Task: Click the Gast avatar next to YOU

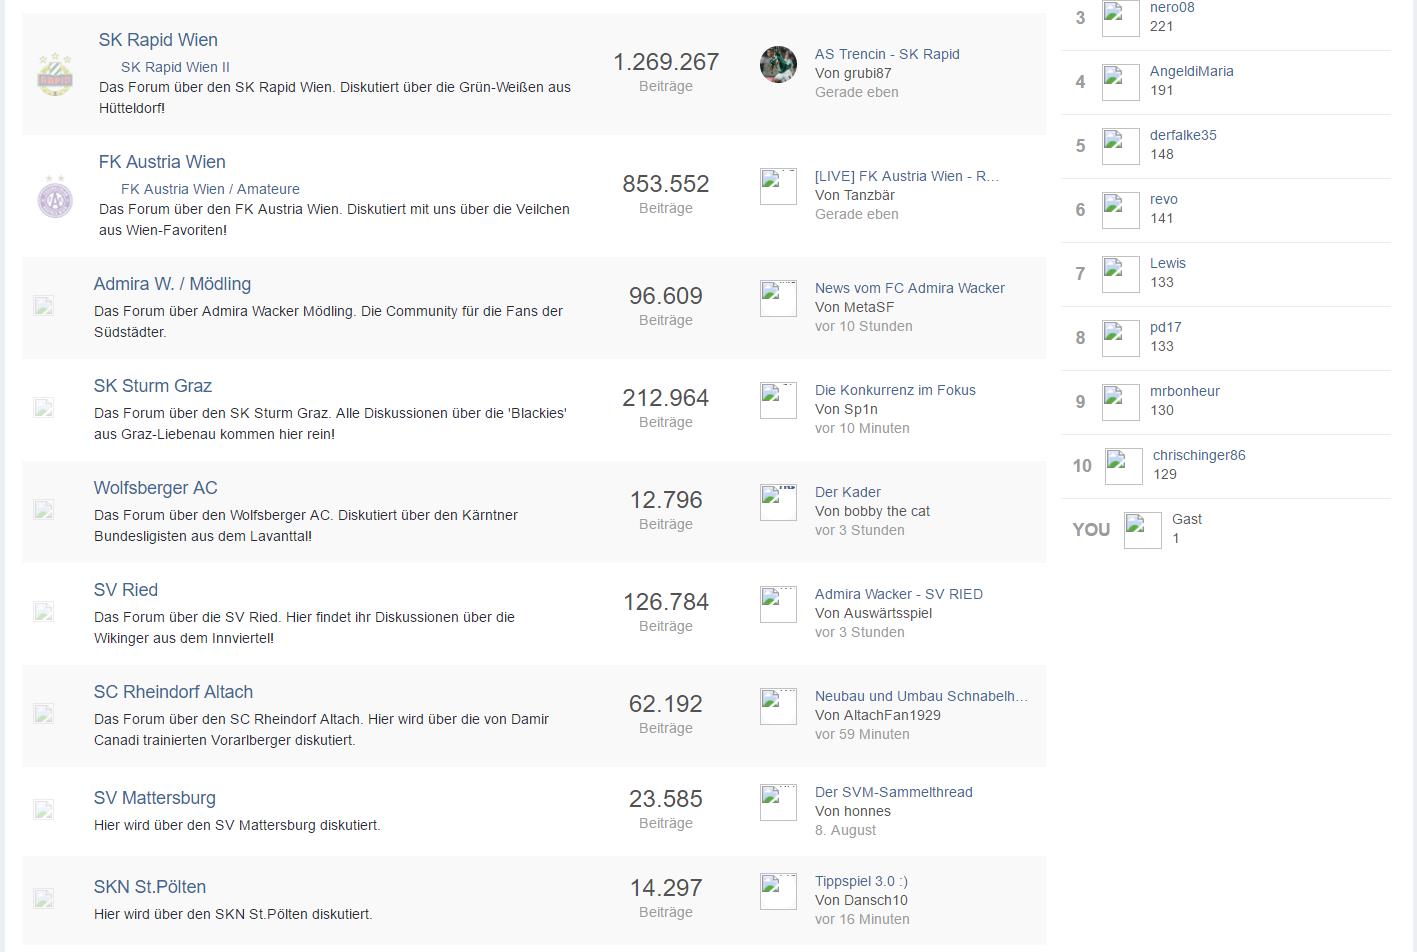Action: 1142,530
